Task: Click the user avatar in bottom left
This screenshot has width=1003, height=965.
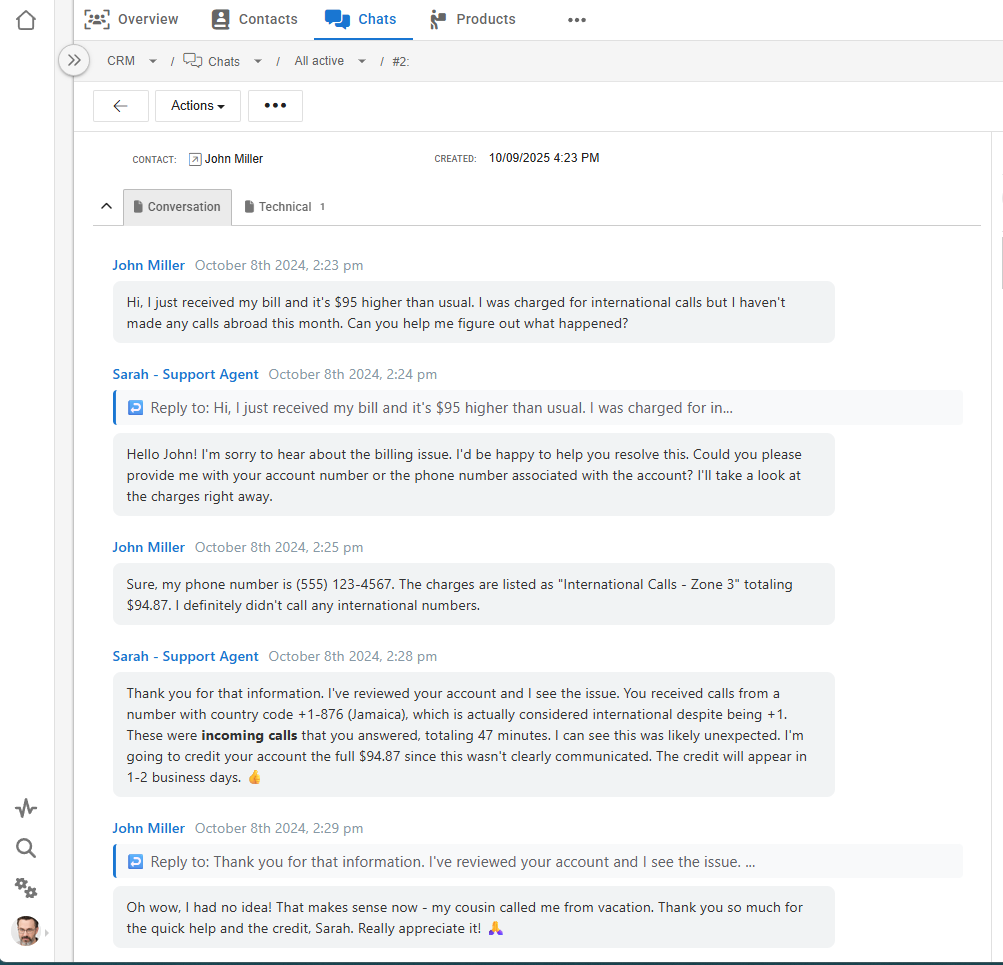Action: [26, 931]
